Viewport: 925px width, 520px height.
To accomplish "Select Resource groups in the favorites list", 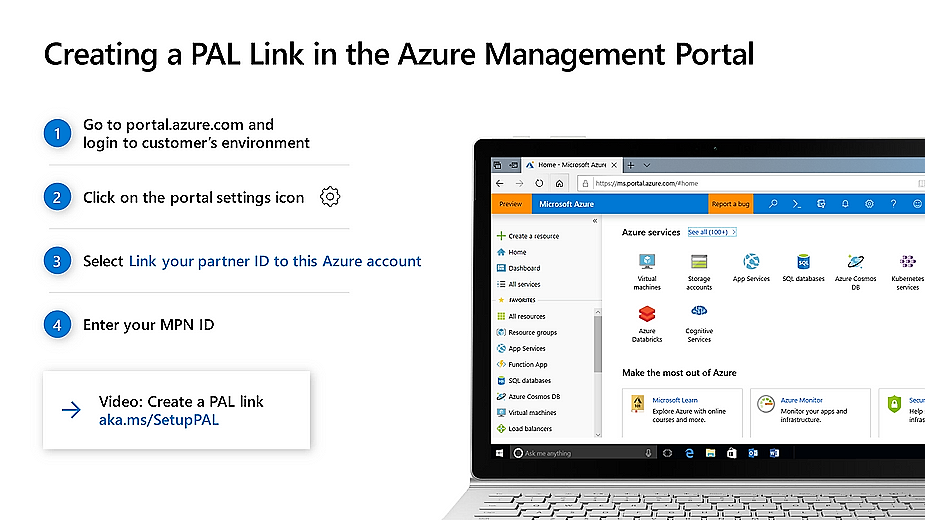I will 527,332.
